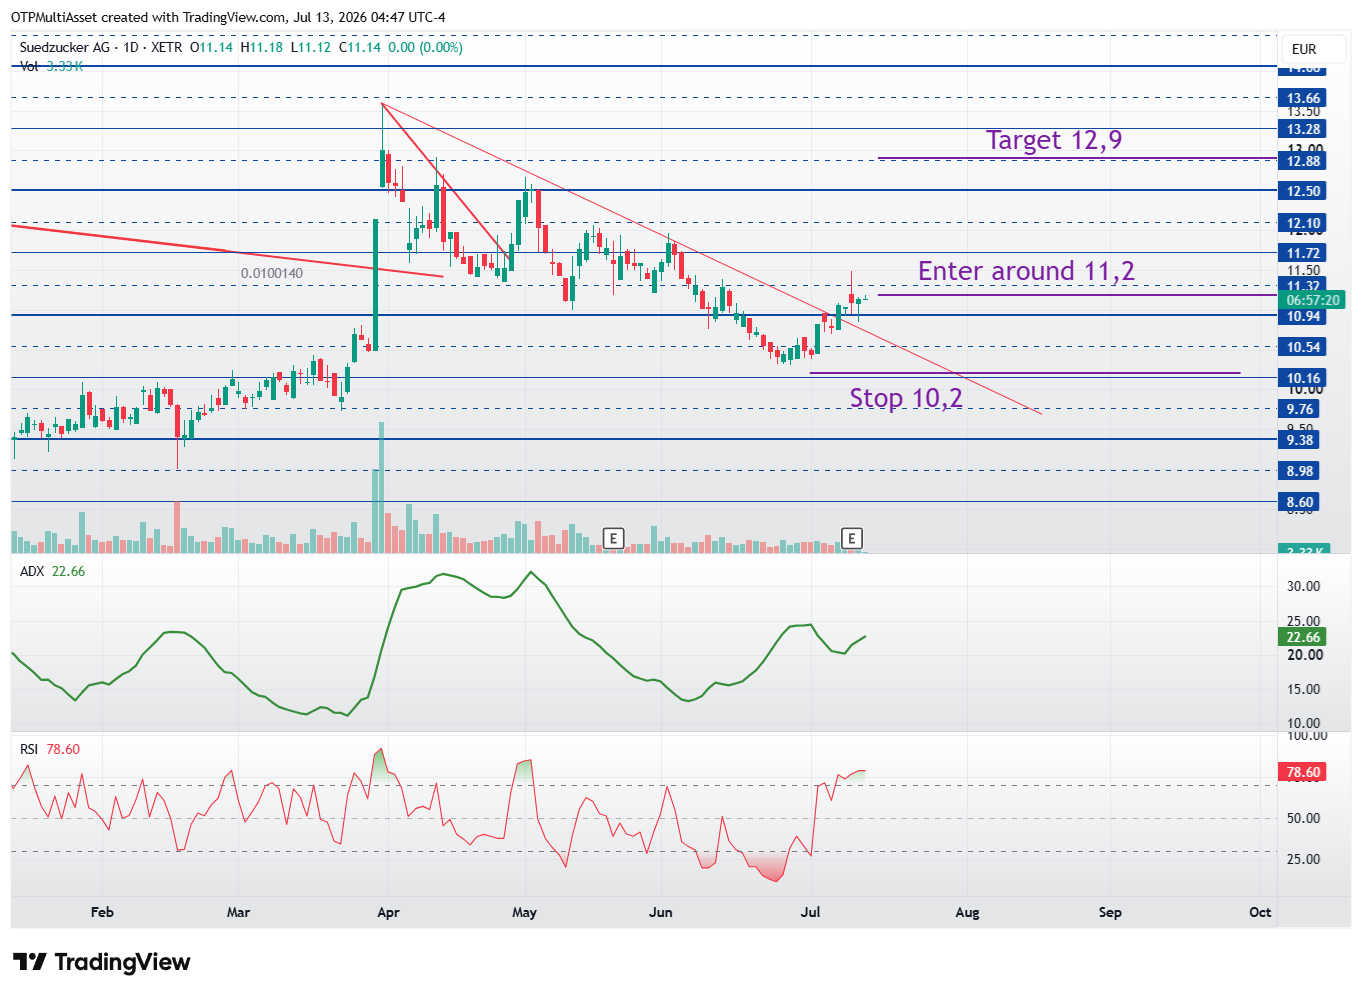Click the purple stop-loss horizontal line
This screenshot has width=1362, height=996.
(x=1024, y=373)
